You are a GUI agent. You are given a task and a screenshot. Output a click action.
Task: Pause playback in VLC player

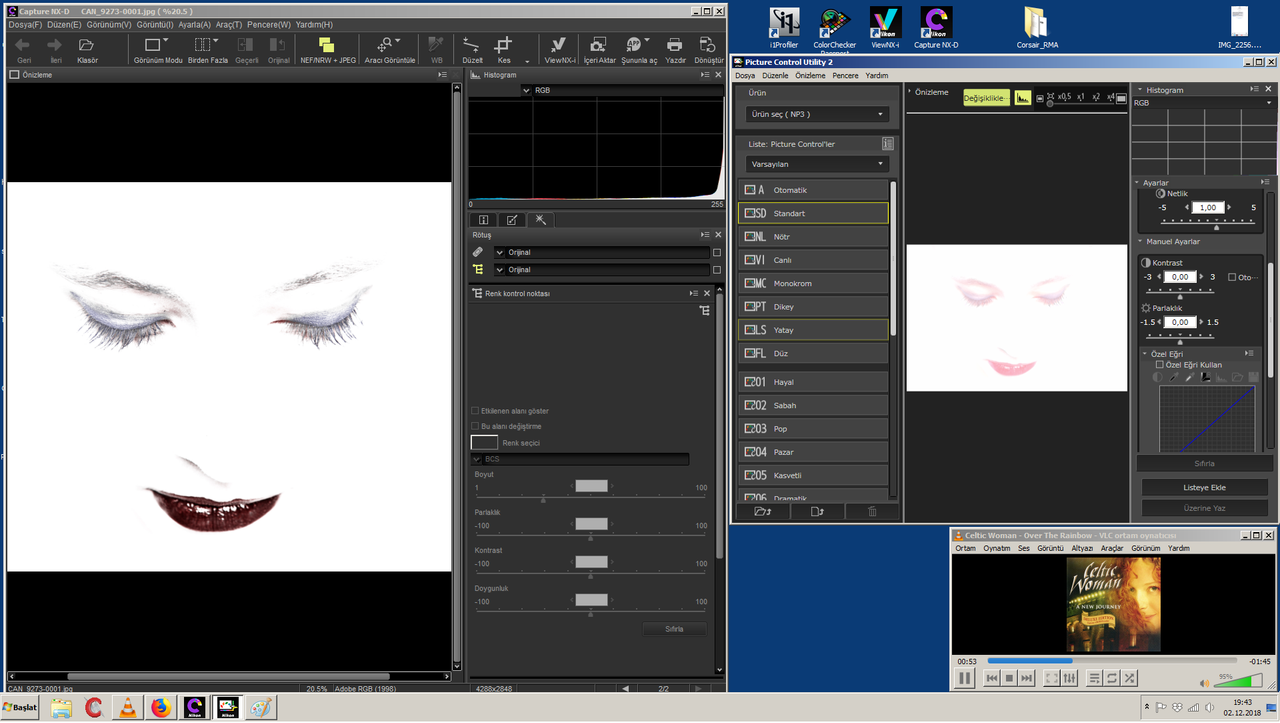(x=965, y=678)
